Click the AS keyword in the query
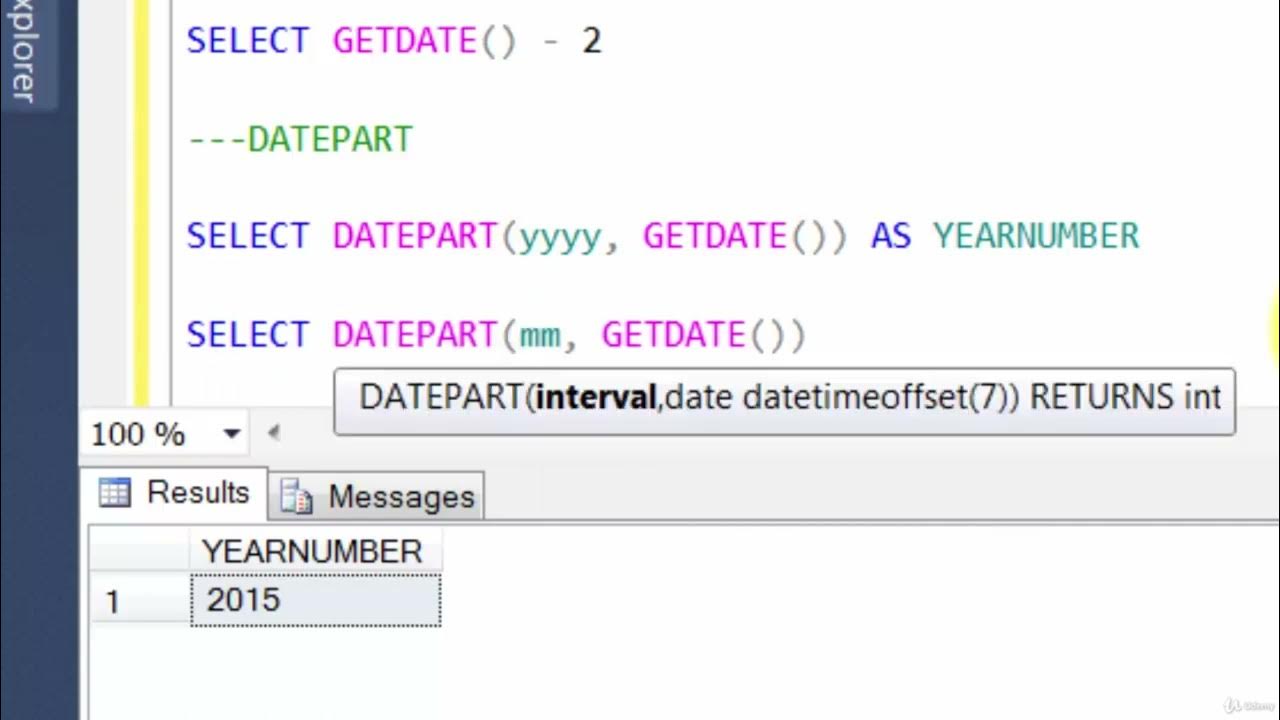The height and width of the screenshot is (720, 1280). tap(891, 236)
